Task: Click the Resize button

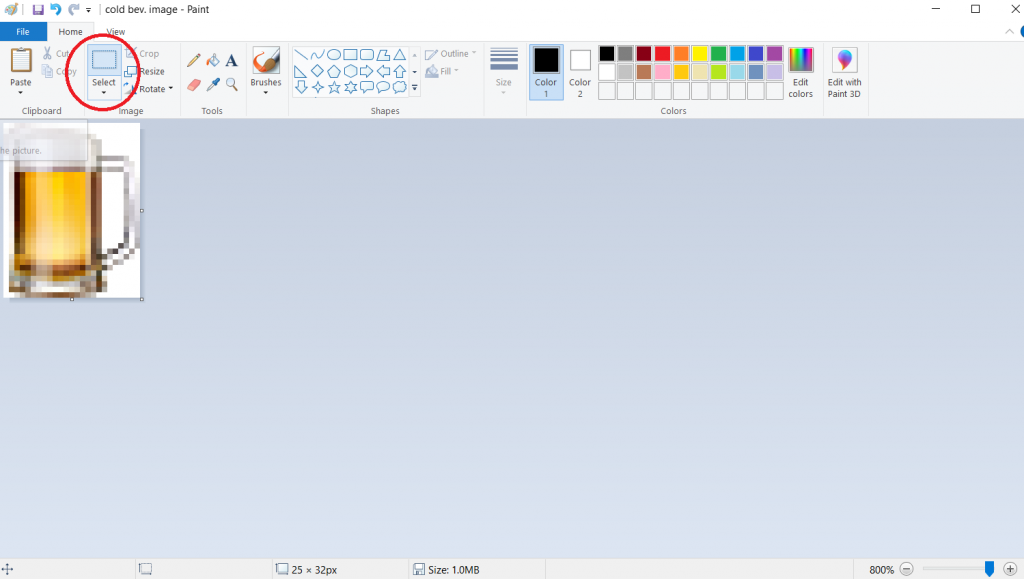Action: pos(145,71)
